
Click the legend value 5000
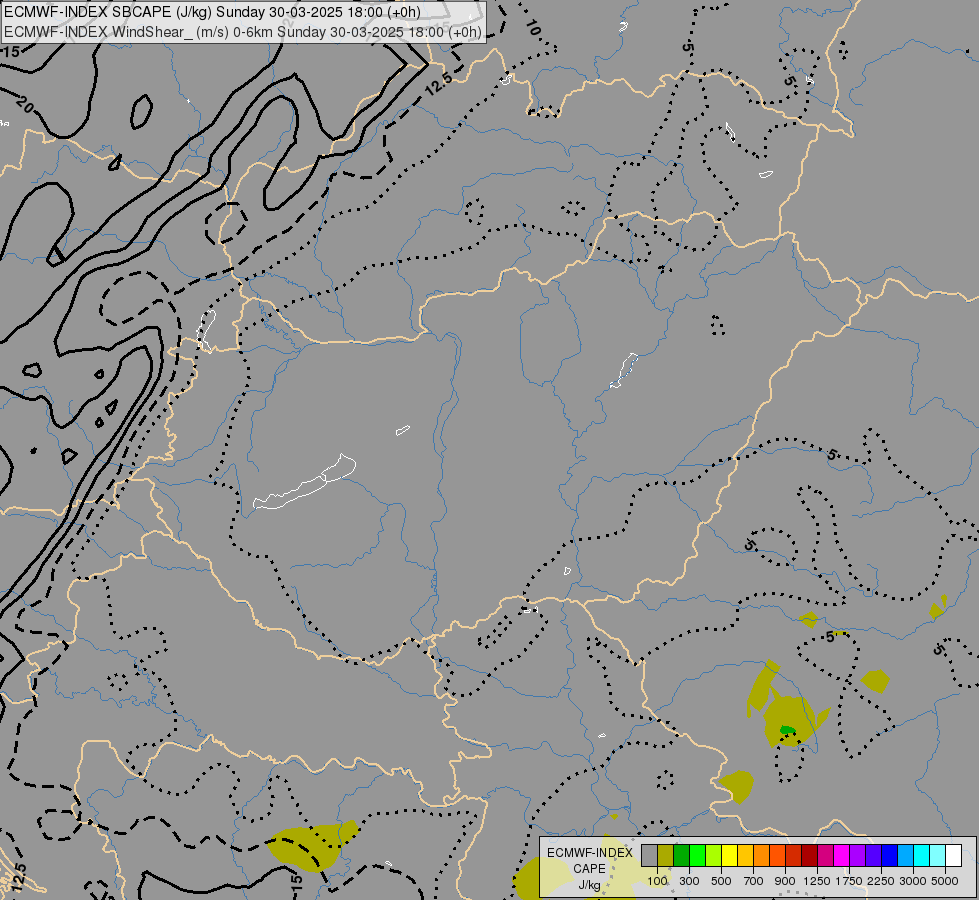tap(945, 881)
